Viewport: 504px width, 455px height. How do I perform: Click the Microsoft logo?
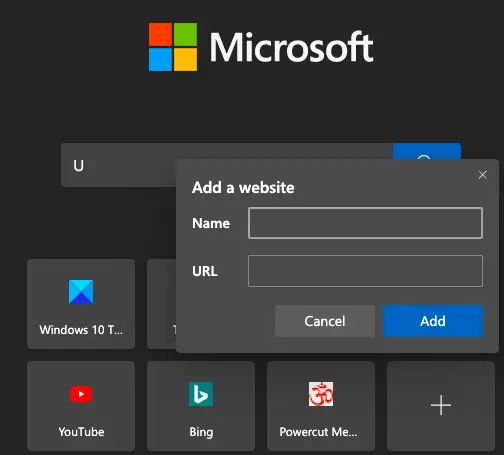[261, 47]
